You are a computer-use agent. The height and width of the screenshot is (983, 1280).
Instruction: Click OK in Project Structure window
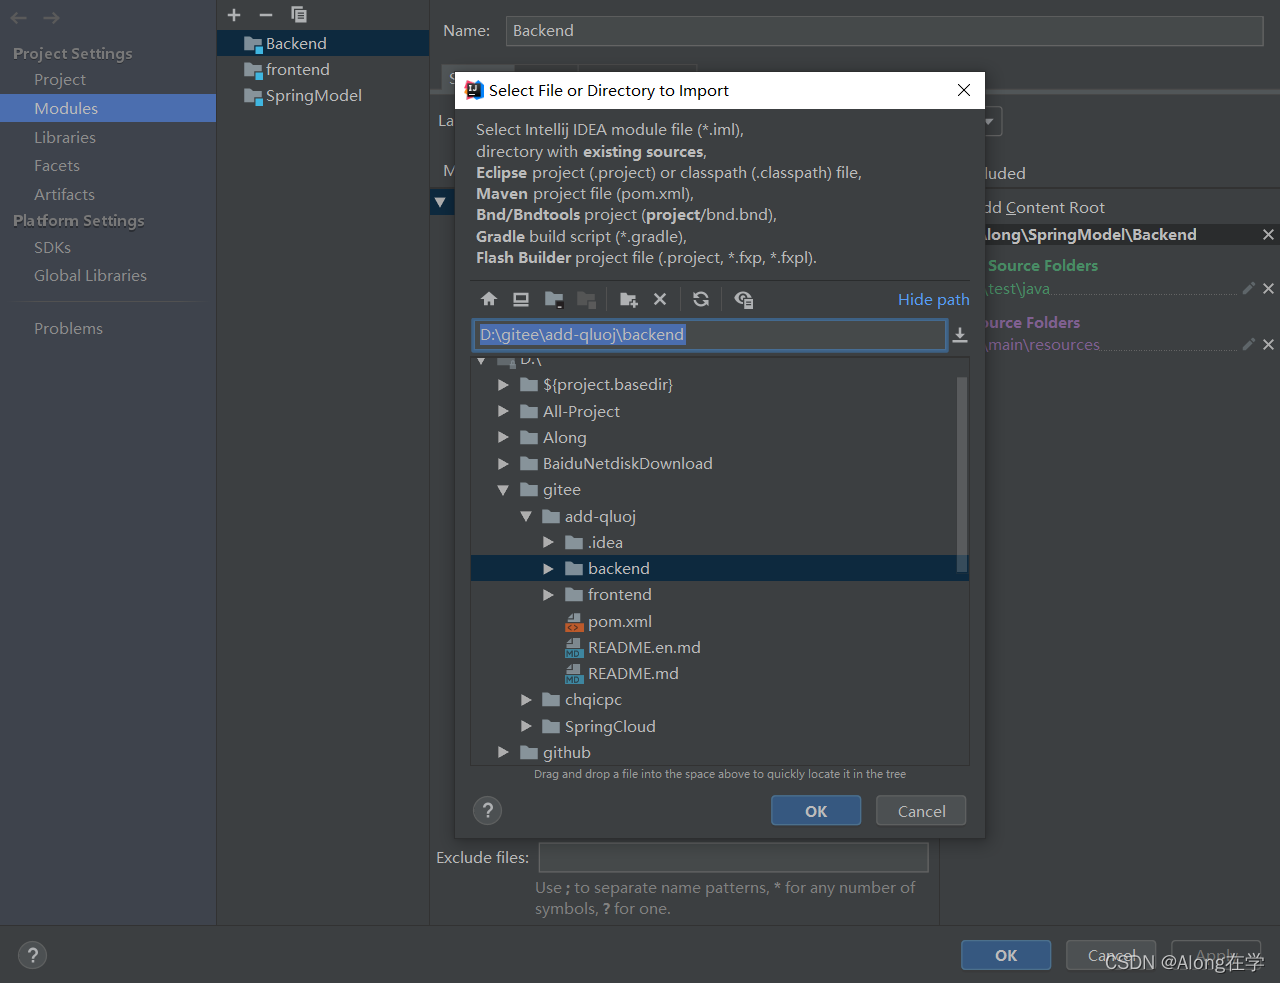tap(1006, 955)
